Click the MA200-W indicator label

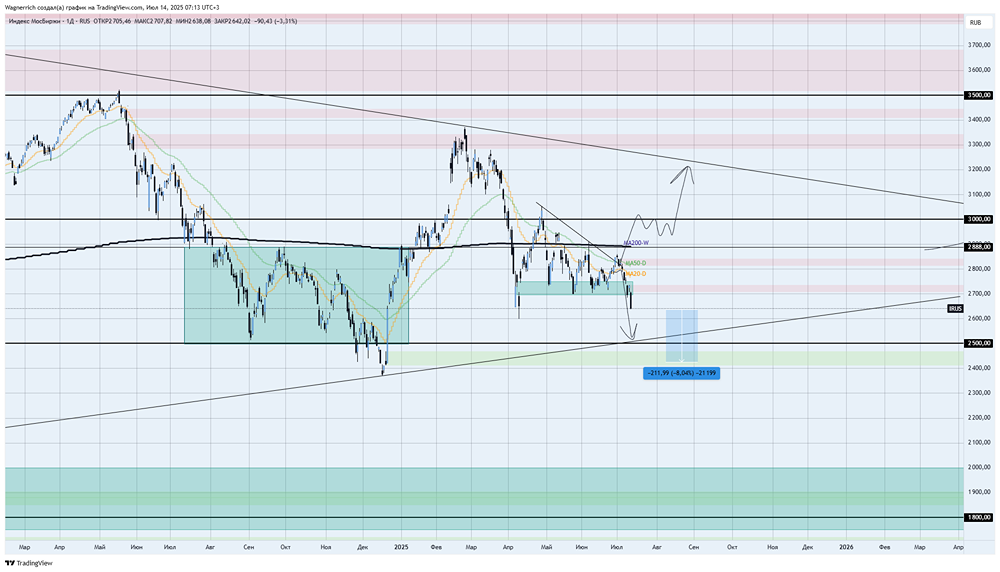[x=636, y=243]
